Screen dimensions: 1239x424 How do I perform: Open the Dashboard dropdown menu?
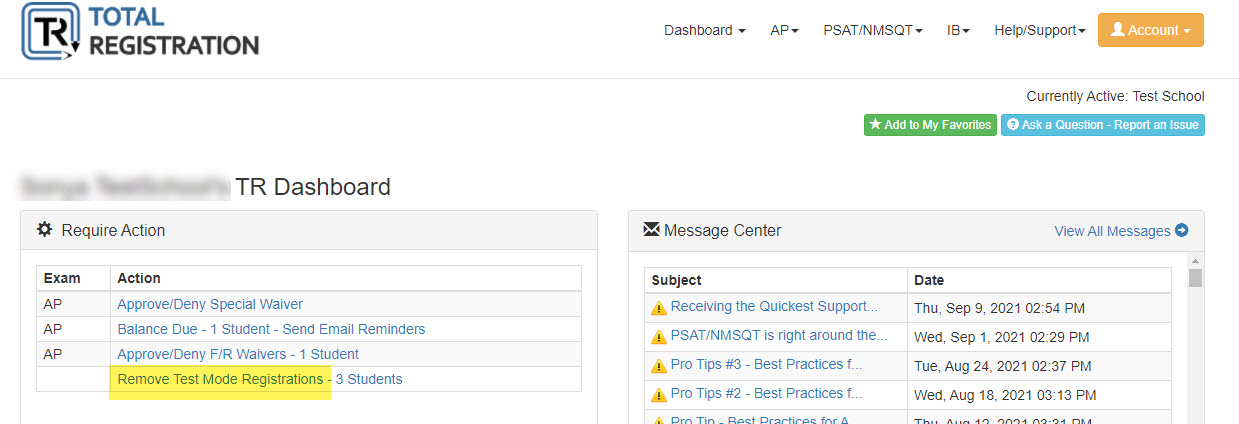(704, 30)
